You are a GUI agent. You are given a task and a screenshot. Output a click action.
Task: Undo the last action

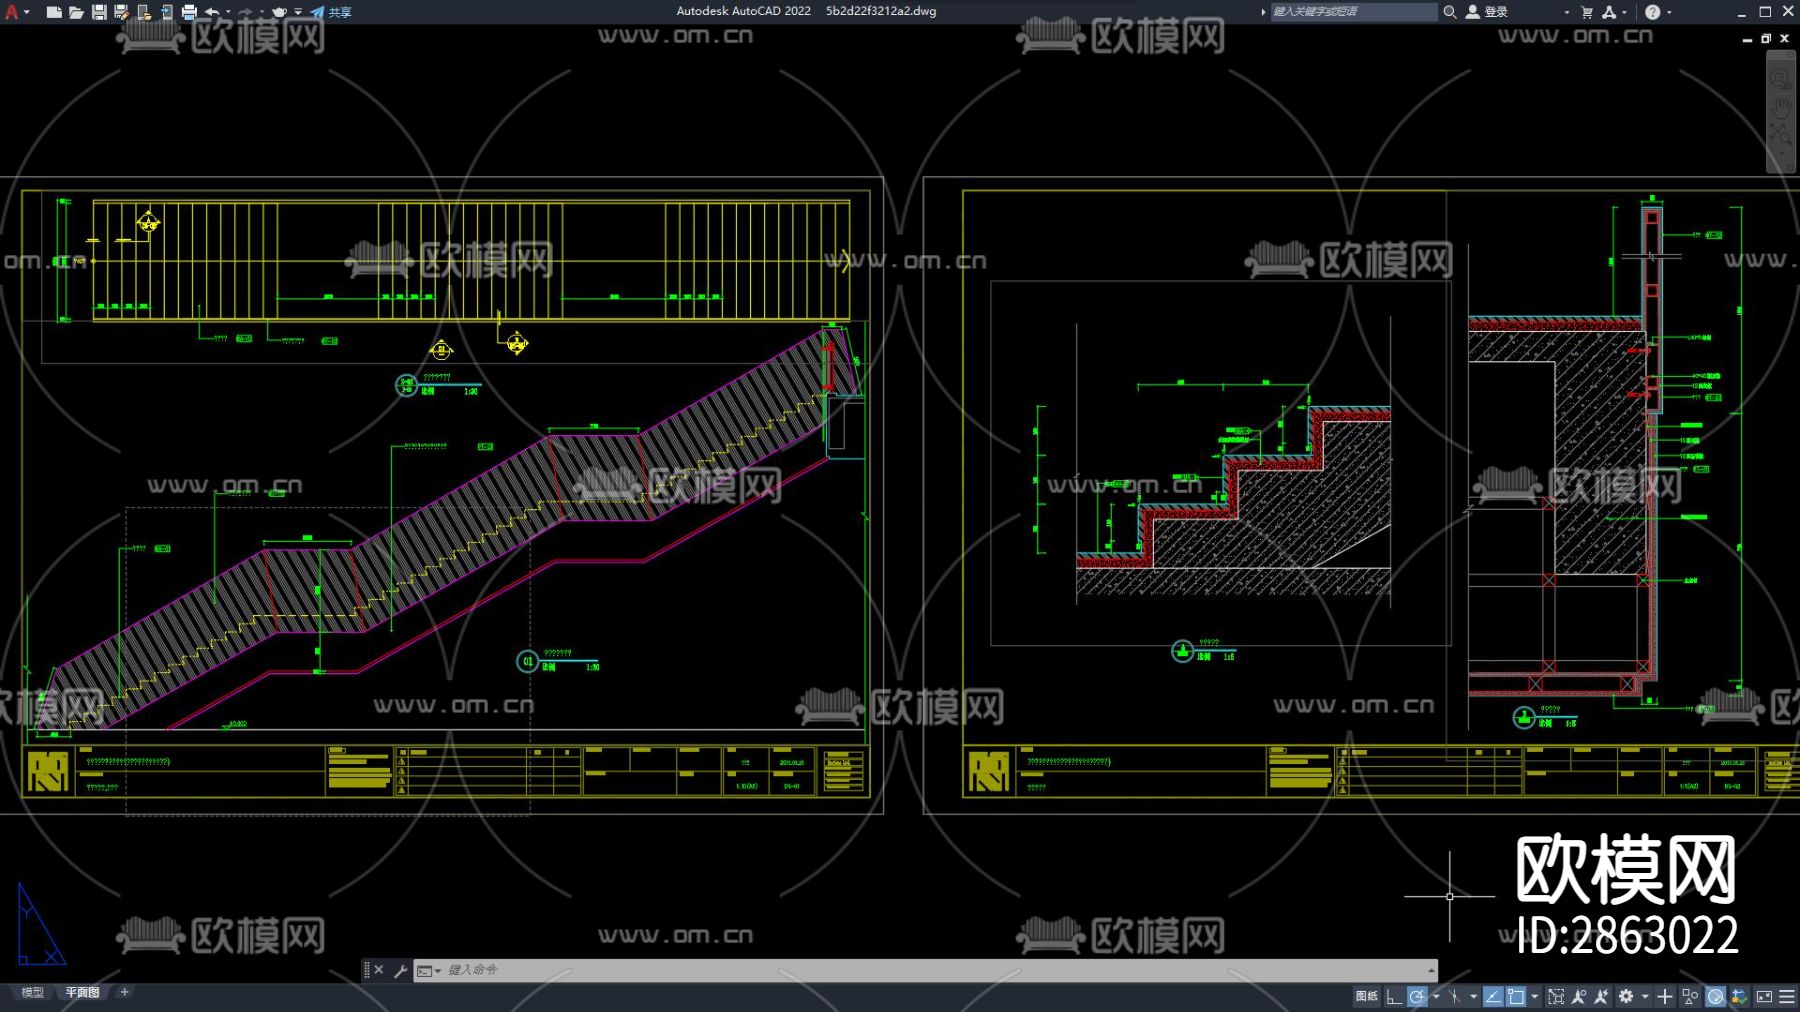point(212,12)
